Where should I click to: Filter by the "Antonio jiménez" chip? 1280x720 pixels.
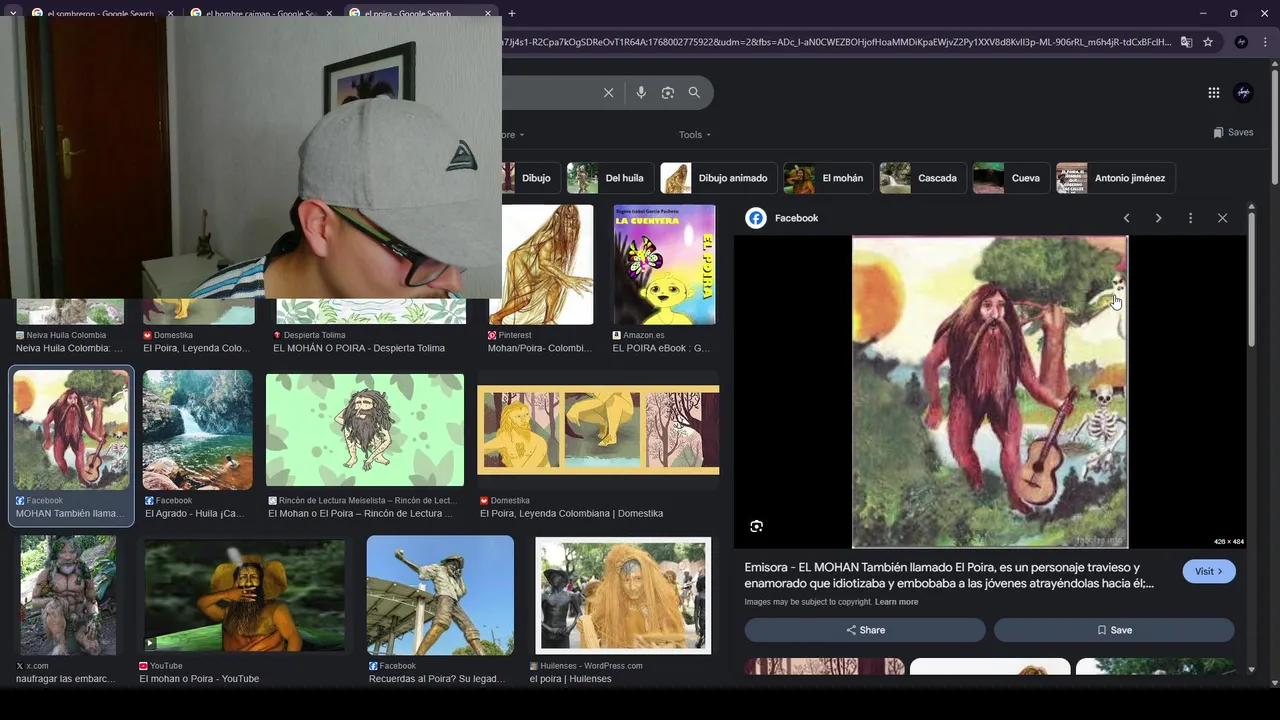[1116, 178]
